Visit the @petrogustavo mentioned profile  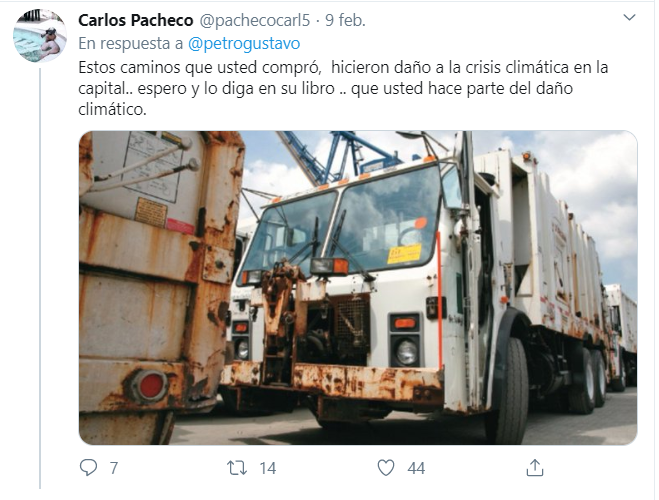(244, 44)
